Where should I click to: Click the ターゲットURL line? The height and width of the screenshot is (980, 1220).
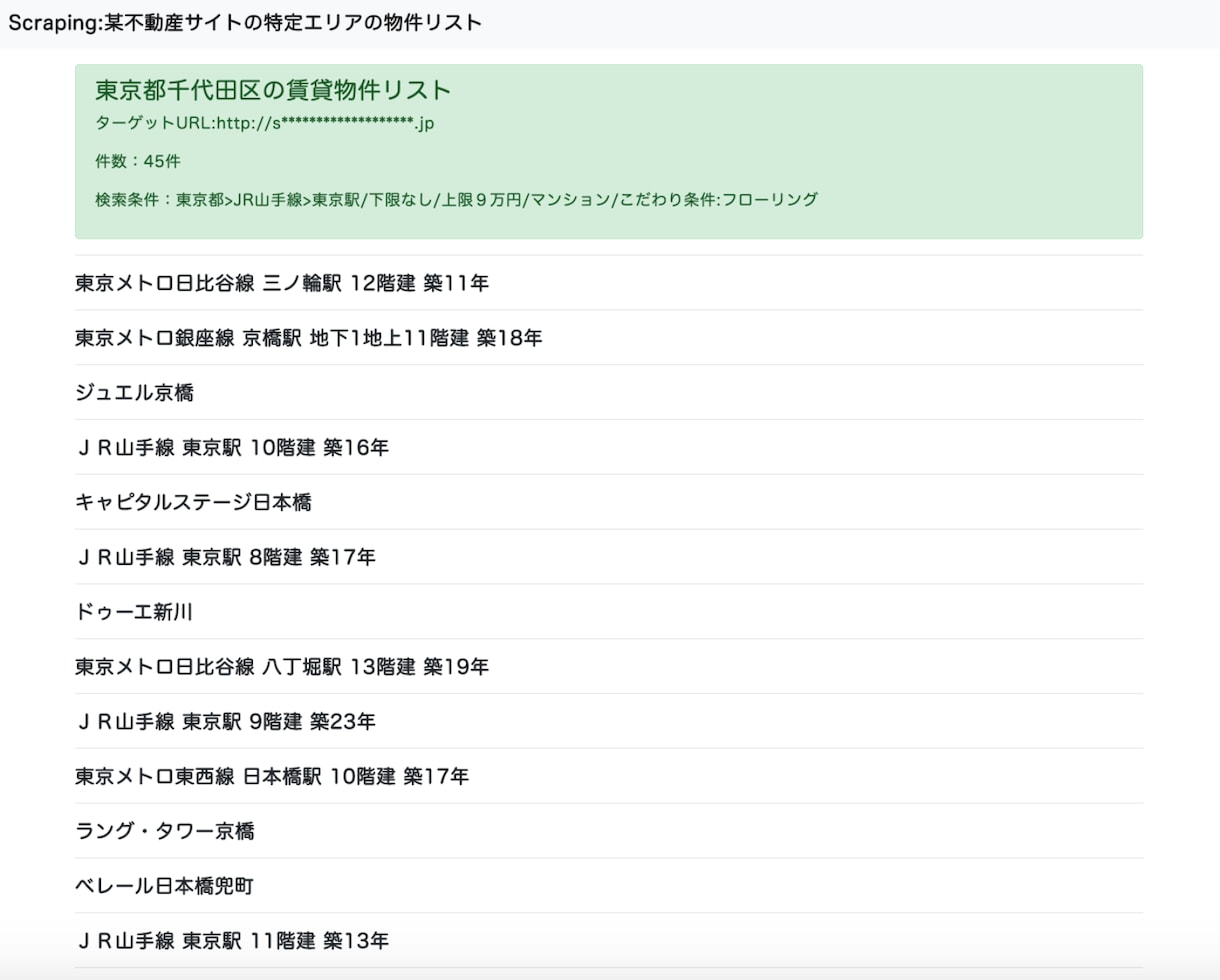(x=264, y=124)
